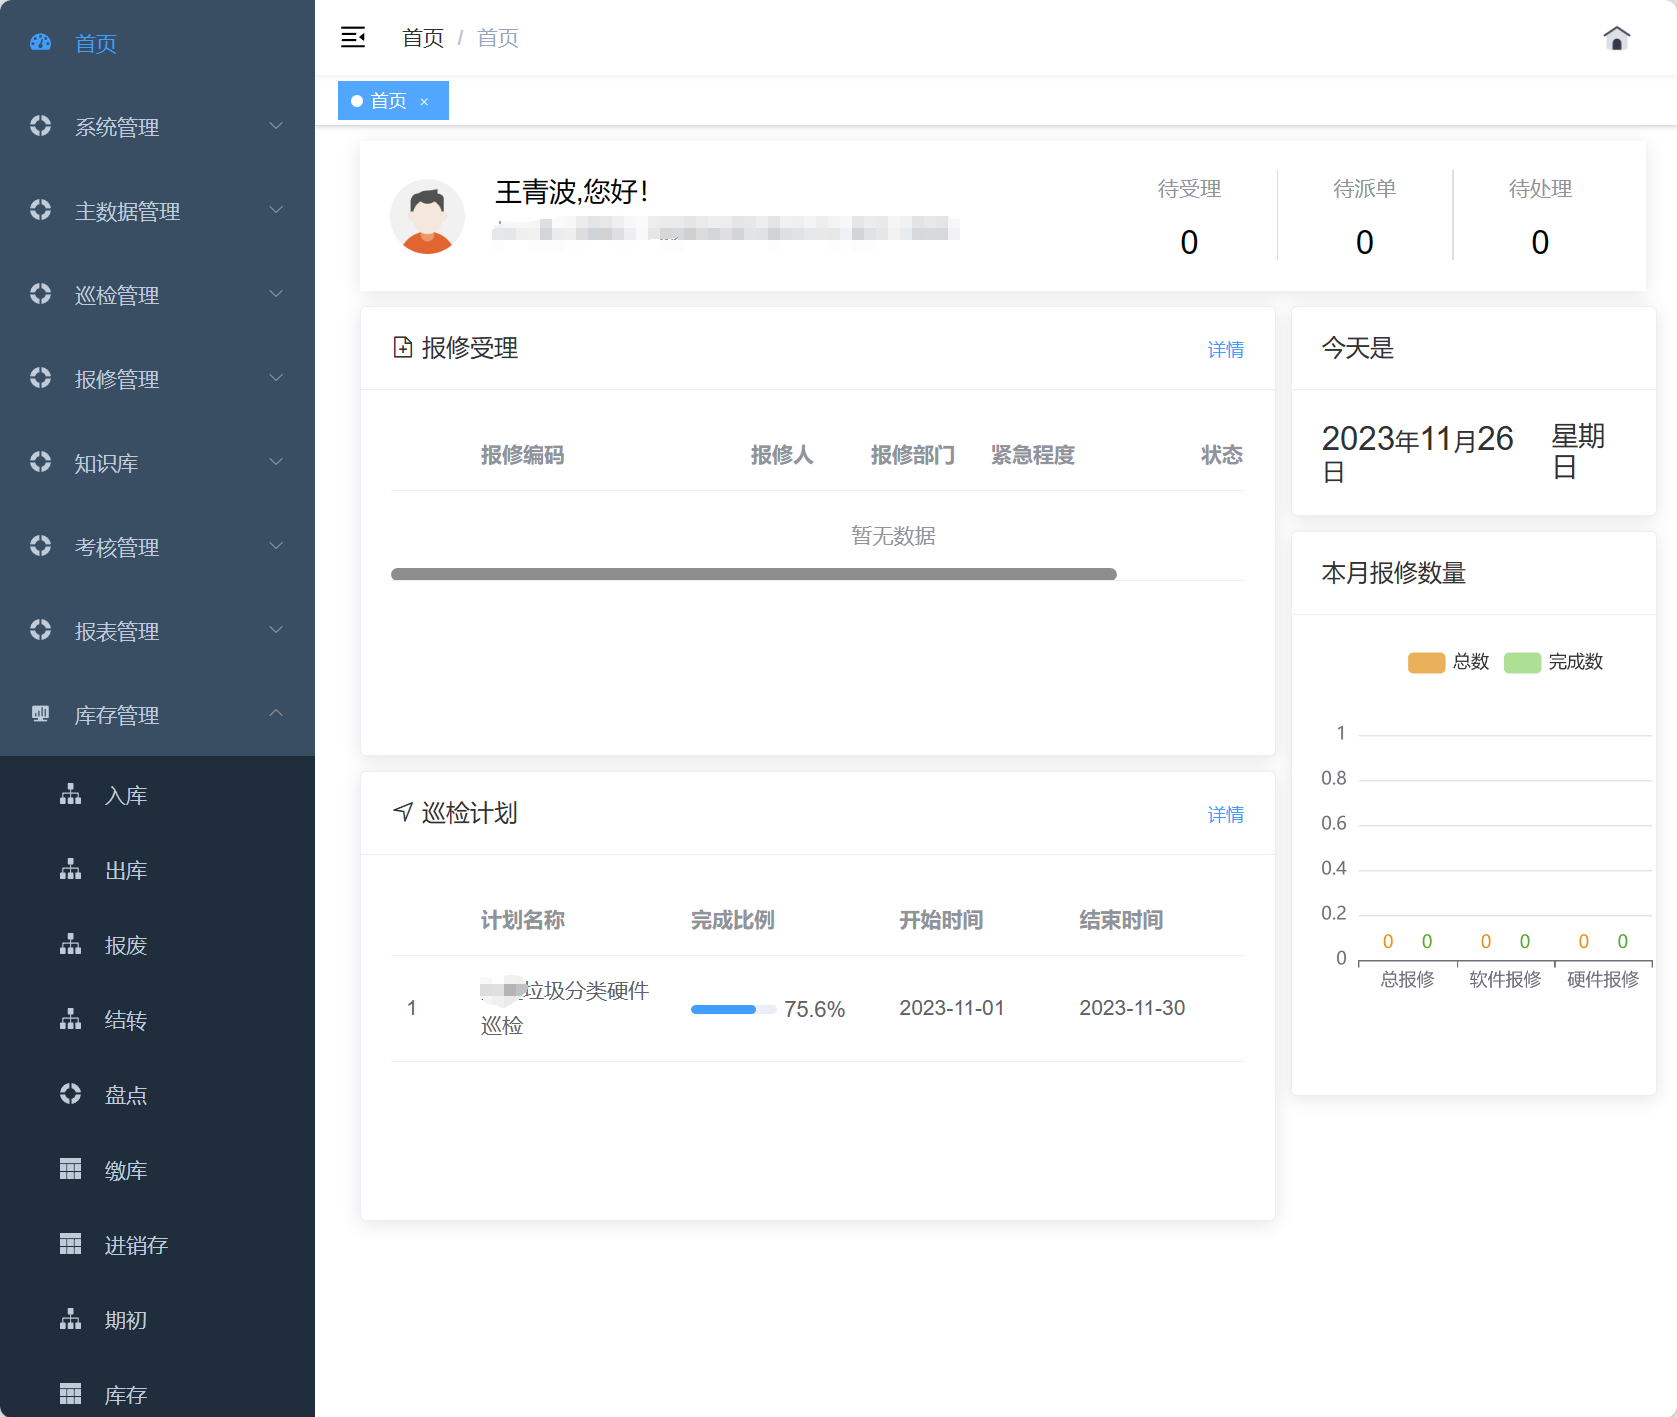
Task: Collapse the sidebar with the hamburger icon
Action: click(x=353, y=38)
